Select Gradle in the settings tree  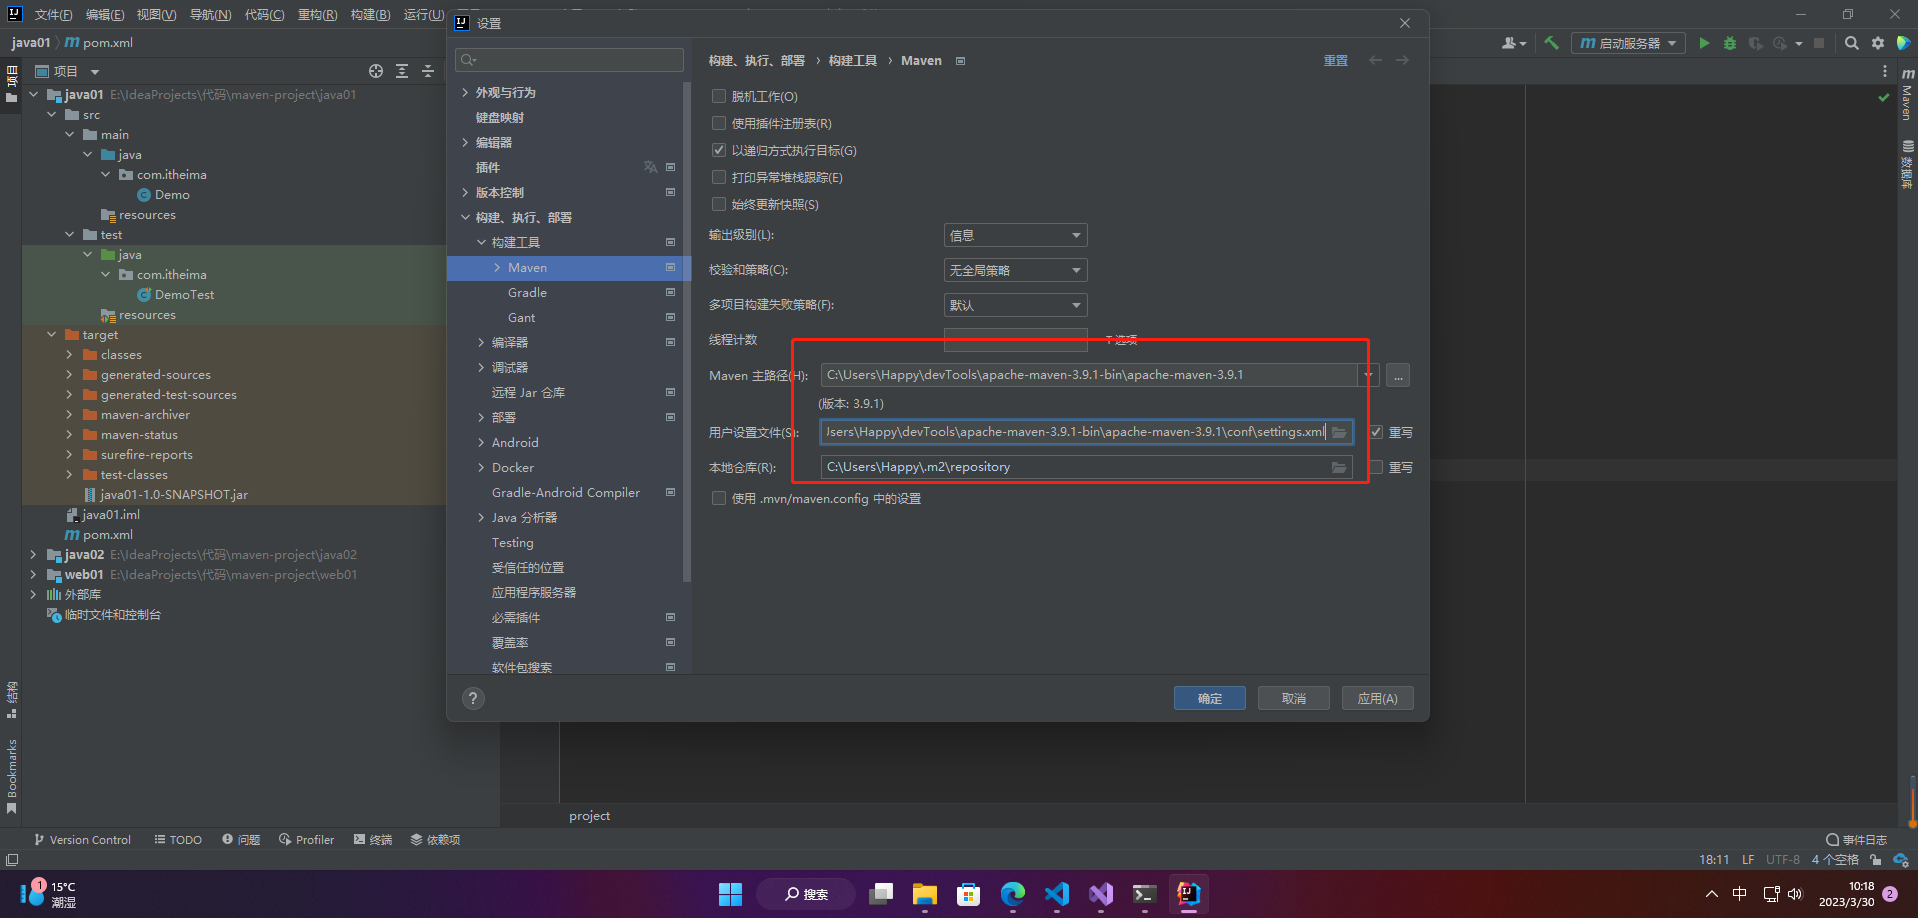[x=527, y=292]
